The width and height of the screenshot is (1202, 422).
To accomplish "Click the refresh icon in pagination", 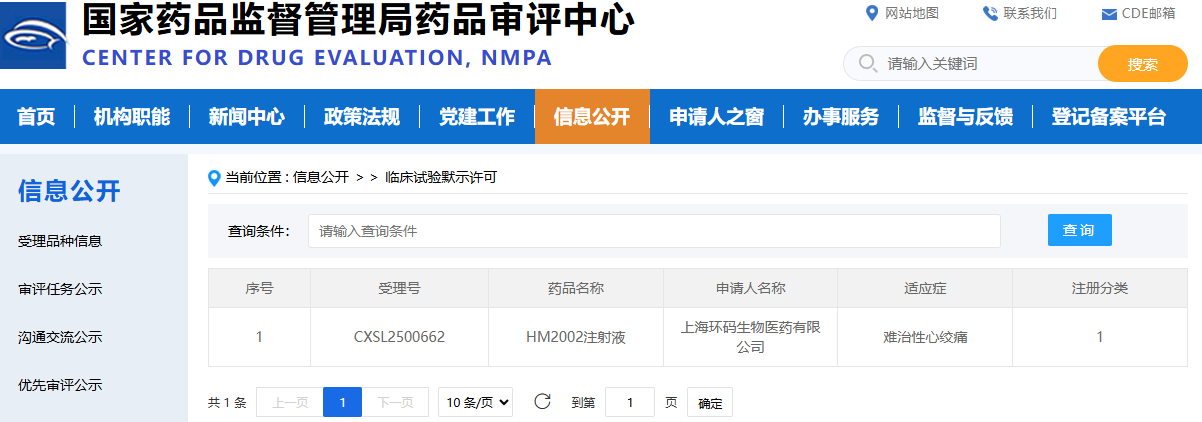I will coord(542,402).
